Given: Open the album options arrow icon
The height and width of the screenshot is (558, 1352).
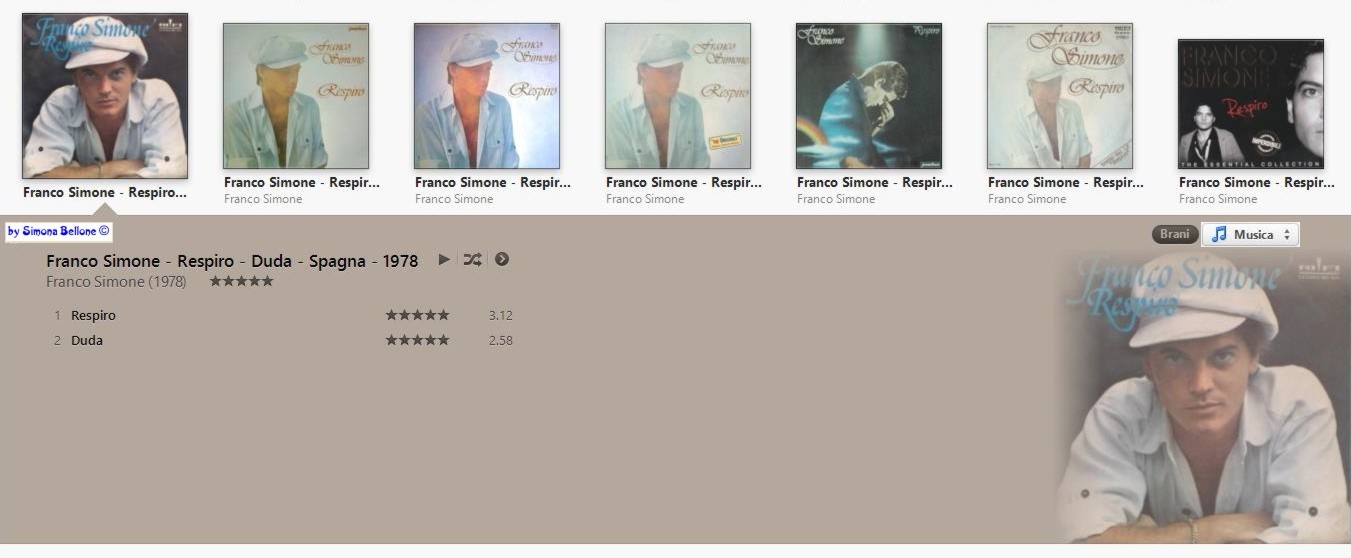Looking at the screenshot, I should [502, 260].
